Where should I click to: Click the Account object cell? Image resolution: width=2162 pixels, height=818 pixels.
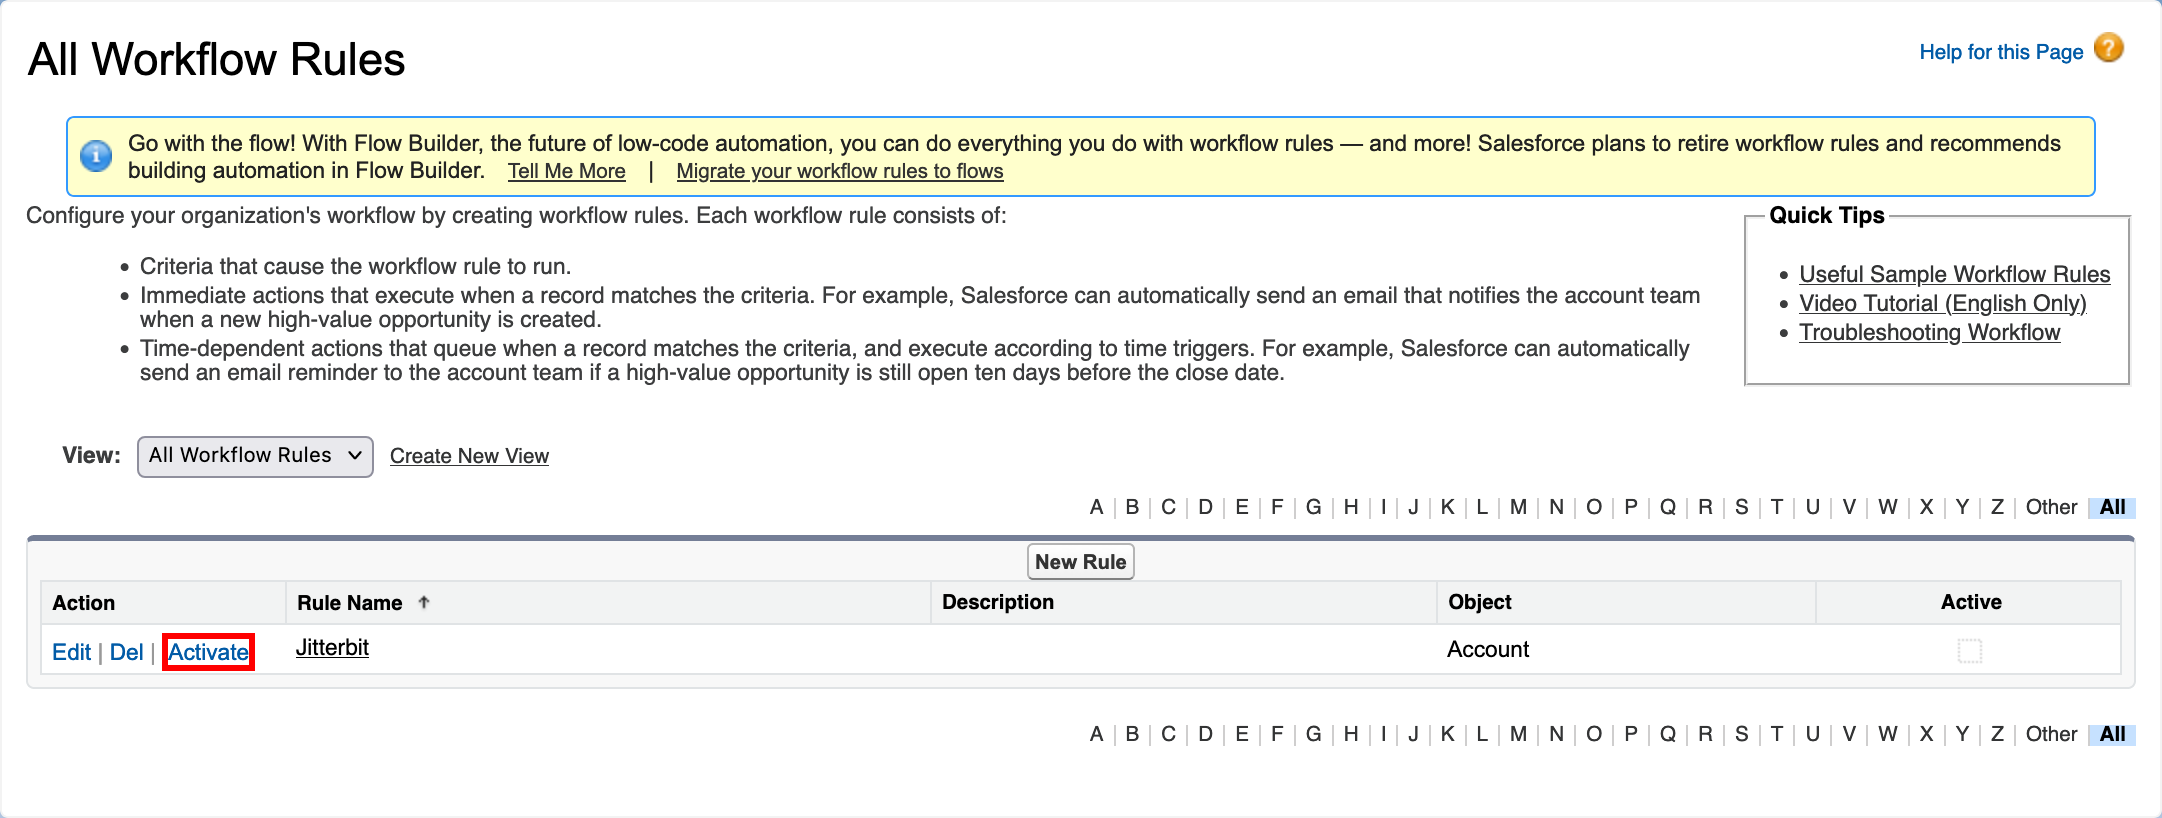tap(1488, 649)
